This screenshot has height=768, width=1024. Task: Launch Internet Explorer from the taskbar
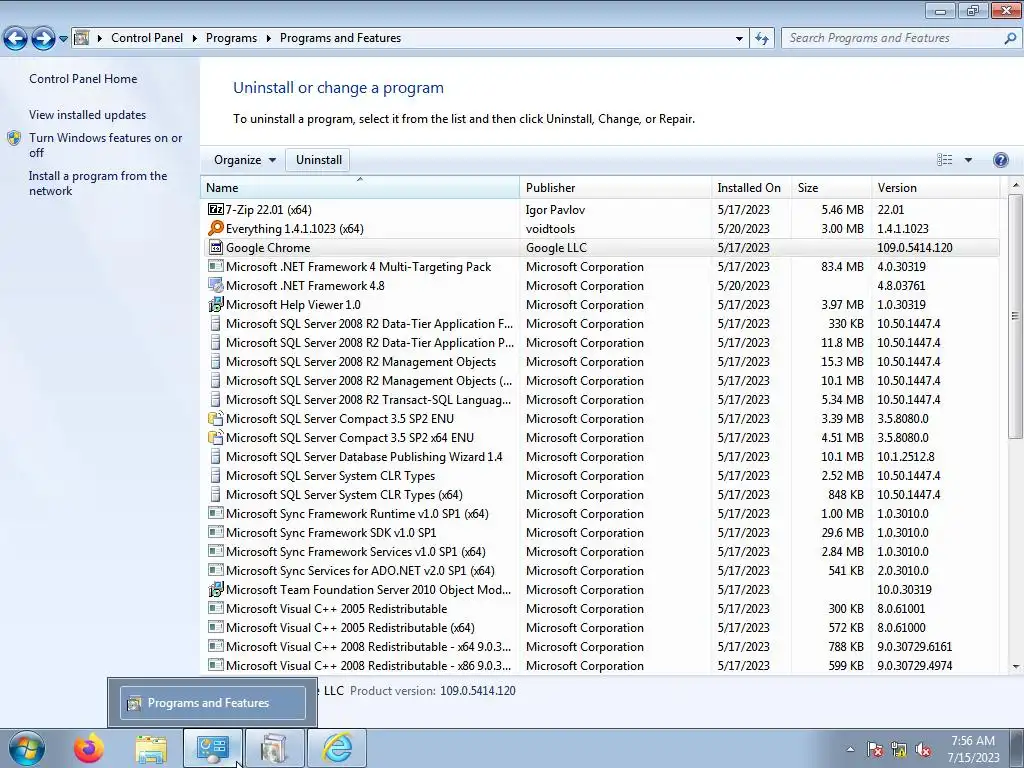point(338,748)
